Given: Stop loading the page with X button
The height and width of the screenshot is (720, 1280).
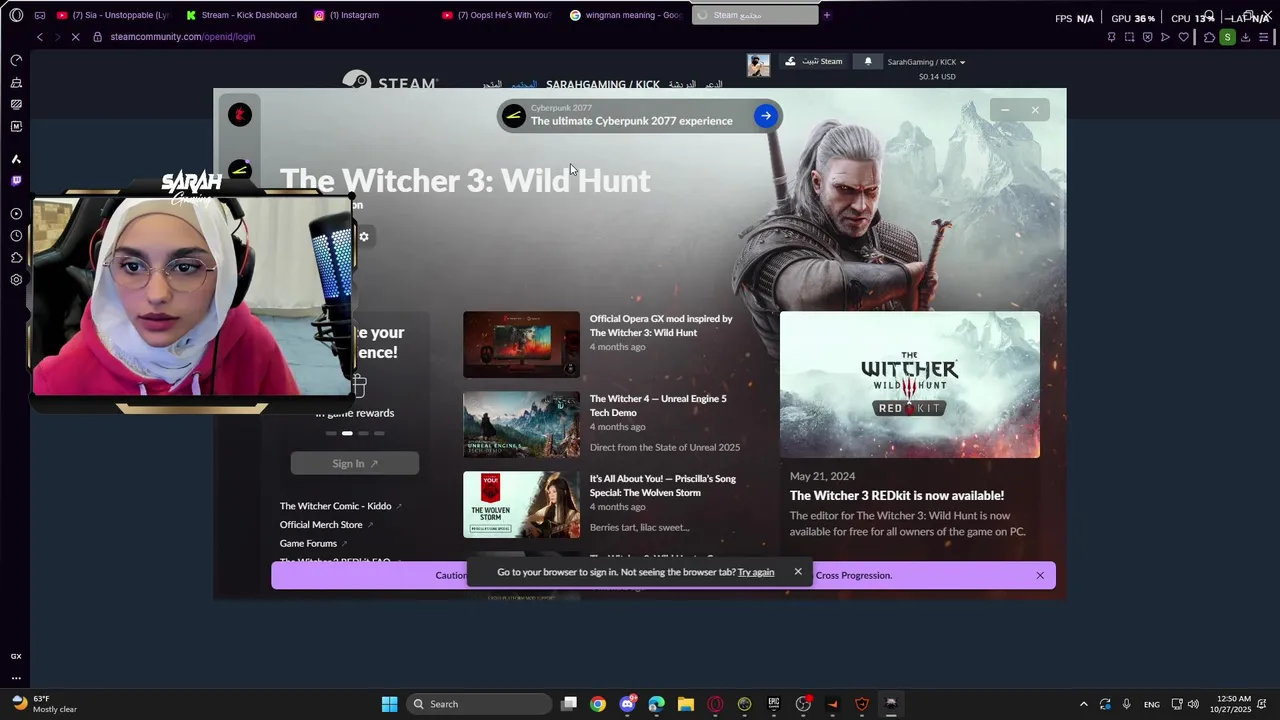Looking at the screenshot, I should click(77, 37).
